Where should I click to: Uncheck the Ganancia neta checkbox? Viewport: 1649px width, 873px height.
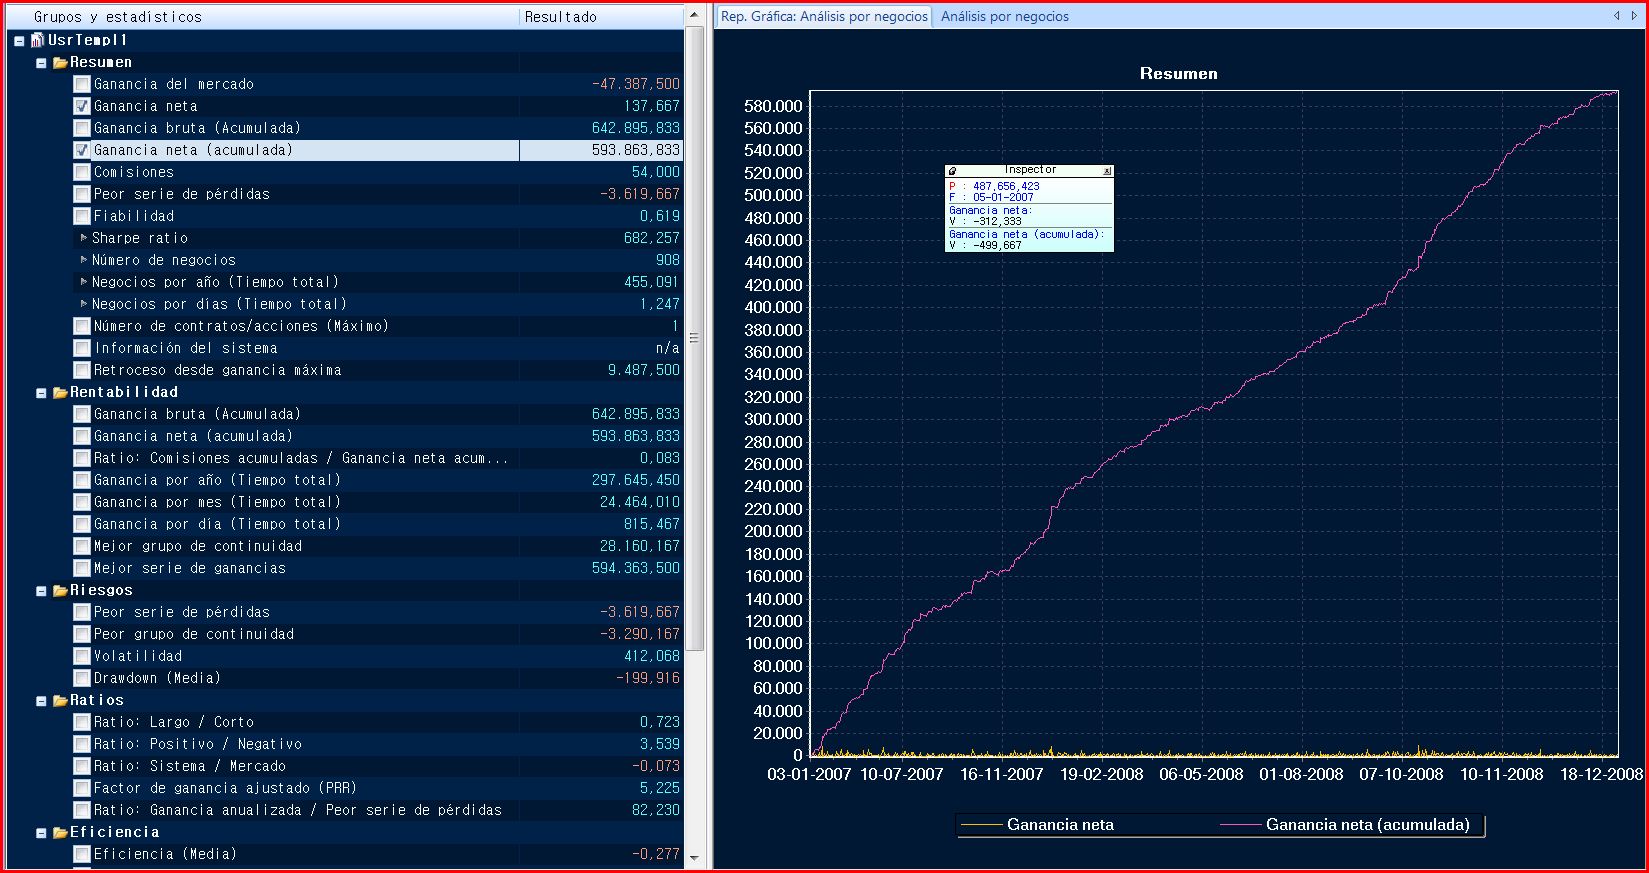coord(82,106)
